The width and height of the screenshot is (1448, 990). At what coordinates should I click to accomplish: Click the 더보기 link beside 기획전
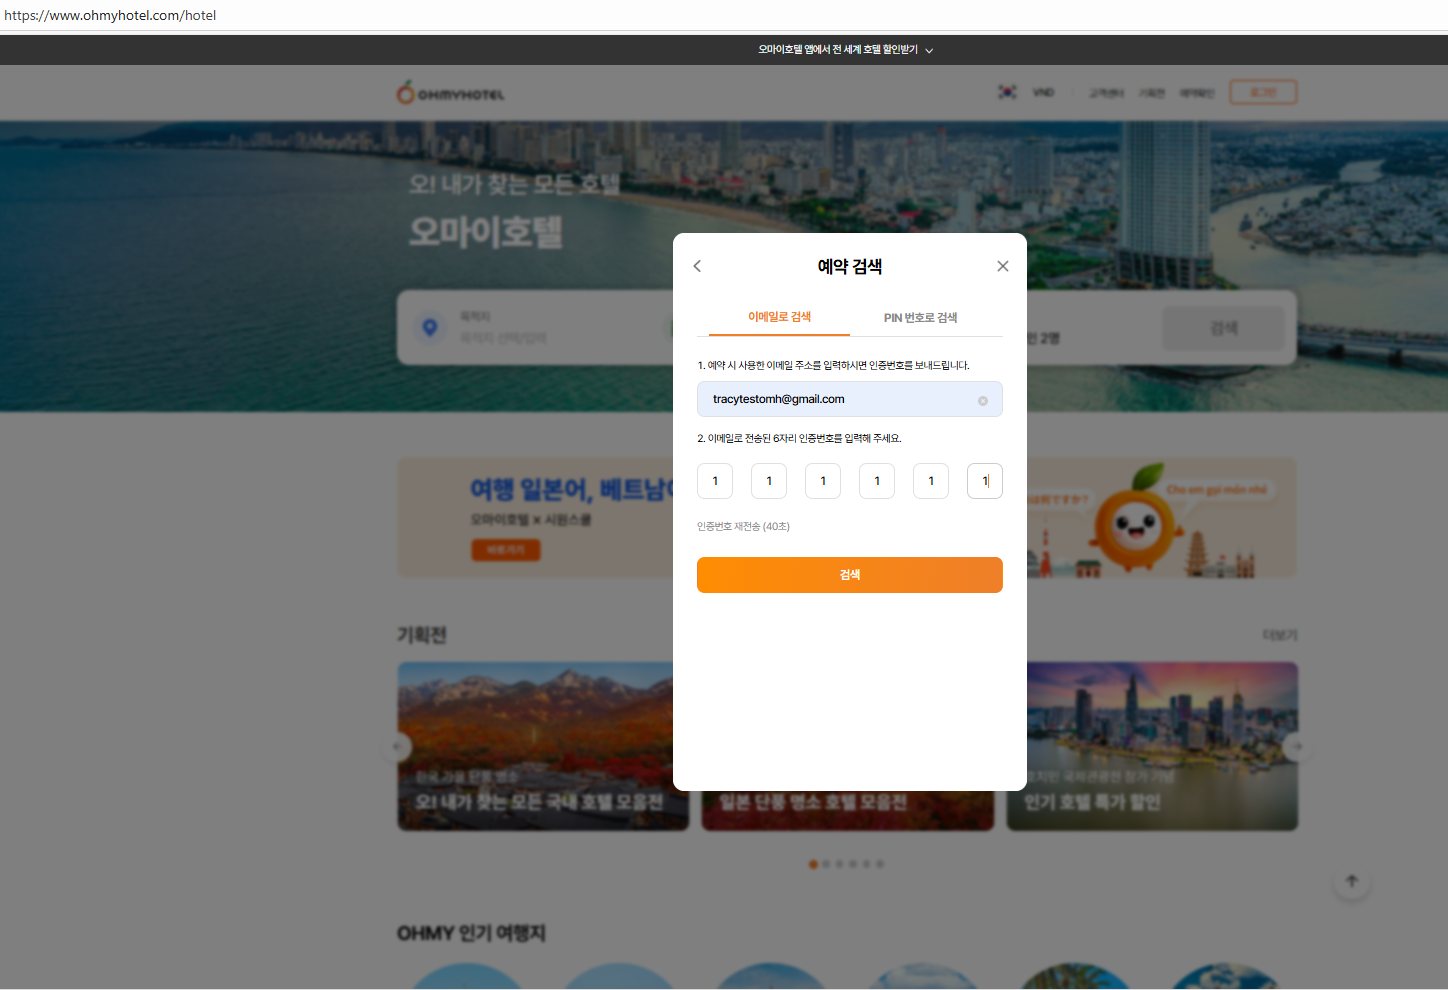point(1280,635)
